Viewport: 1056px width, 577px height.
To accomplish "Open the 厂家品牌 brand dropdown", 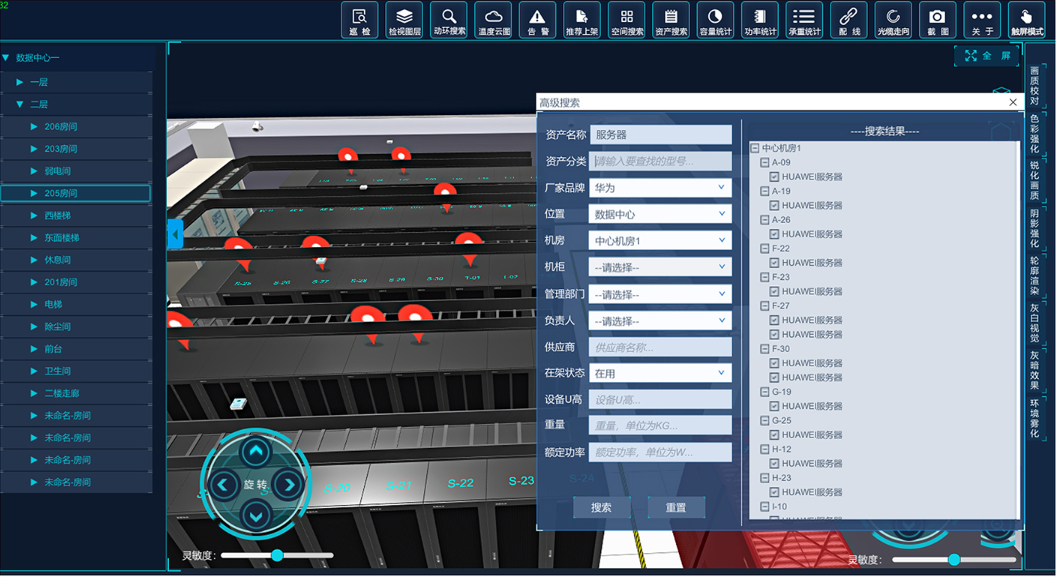I will 661,188.
